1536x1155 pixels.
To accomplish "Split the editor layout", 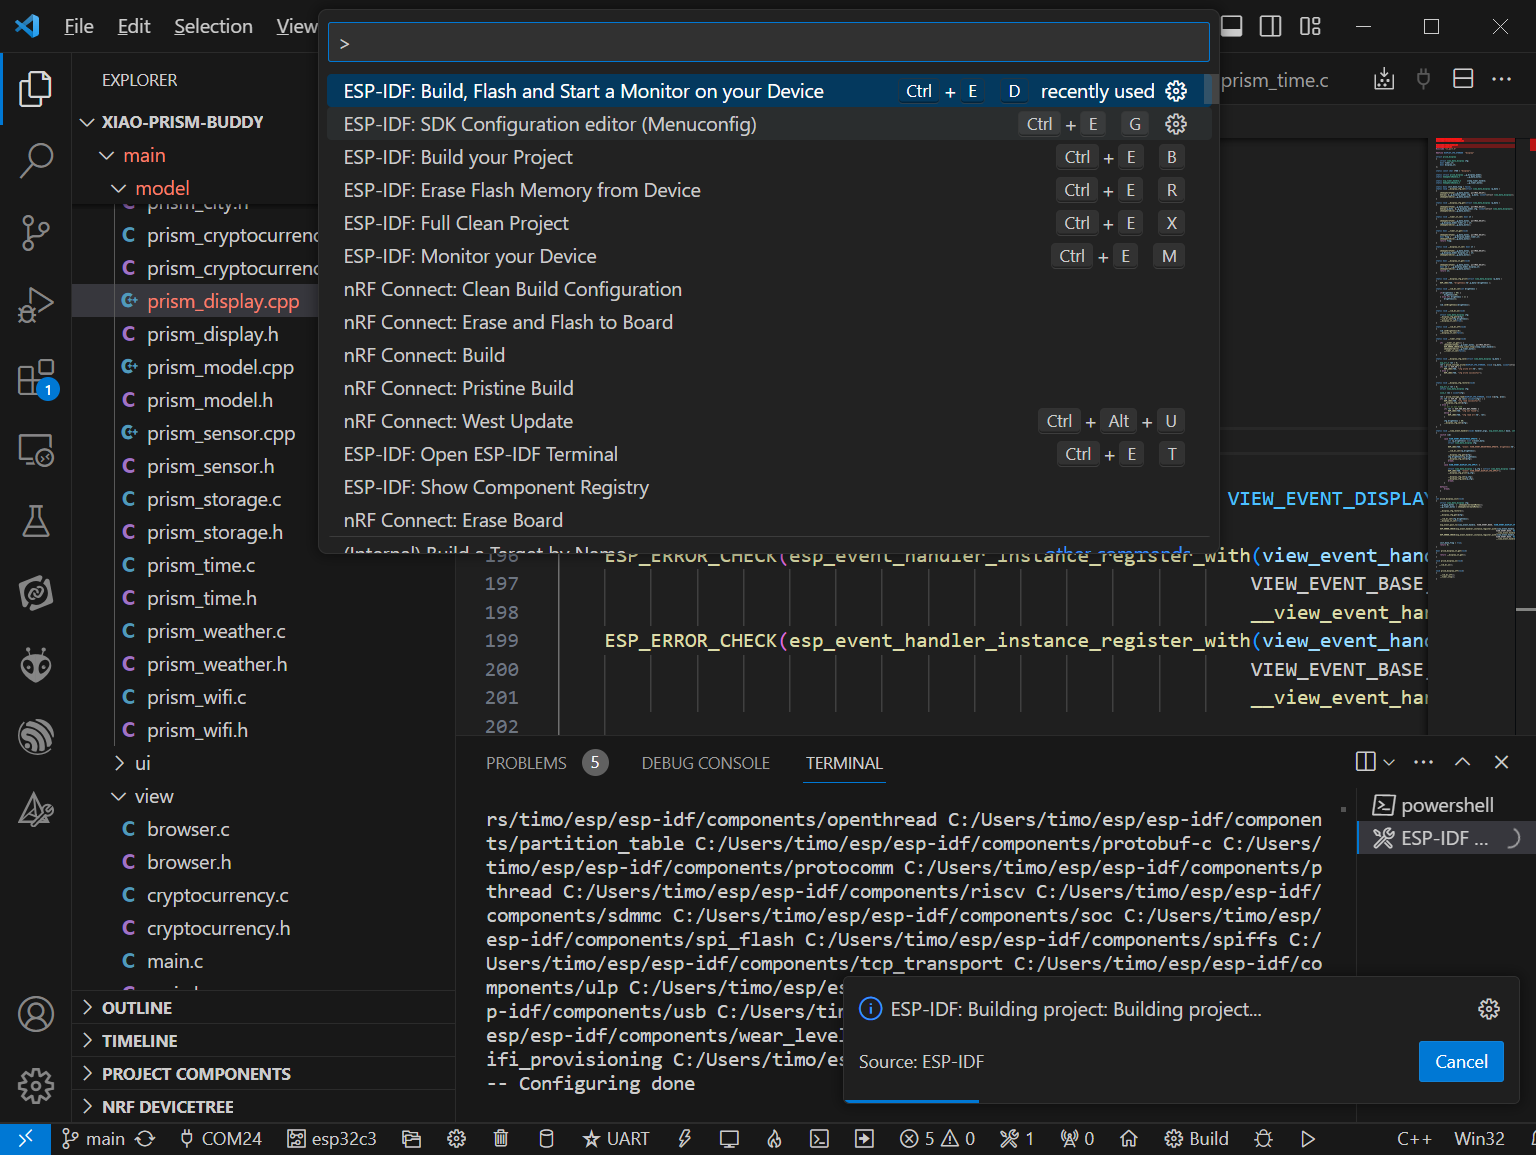I will click(1463, 79).
